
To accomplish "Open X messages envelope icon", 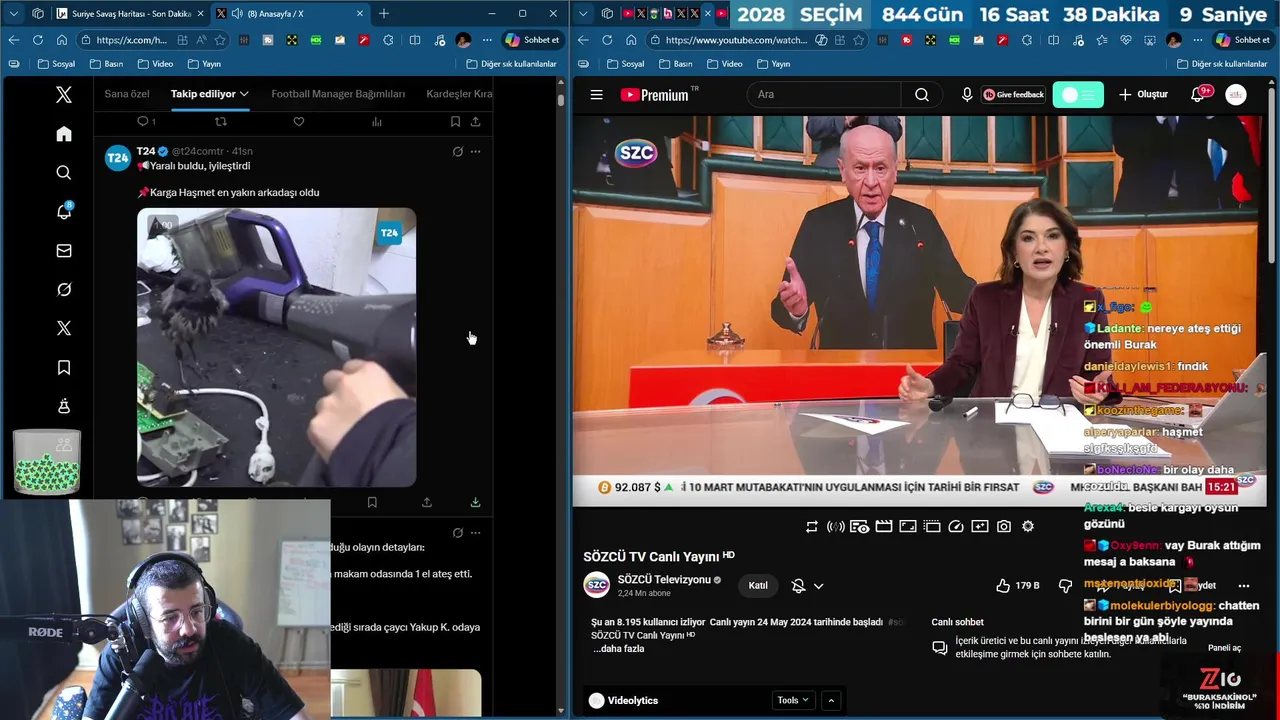I will pyautogui.click(x=64, y=251).
